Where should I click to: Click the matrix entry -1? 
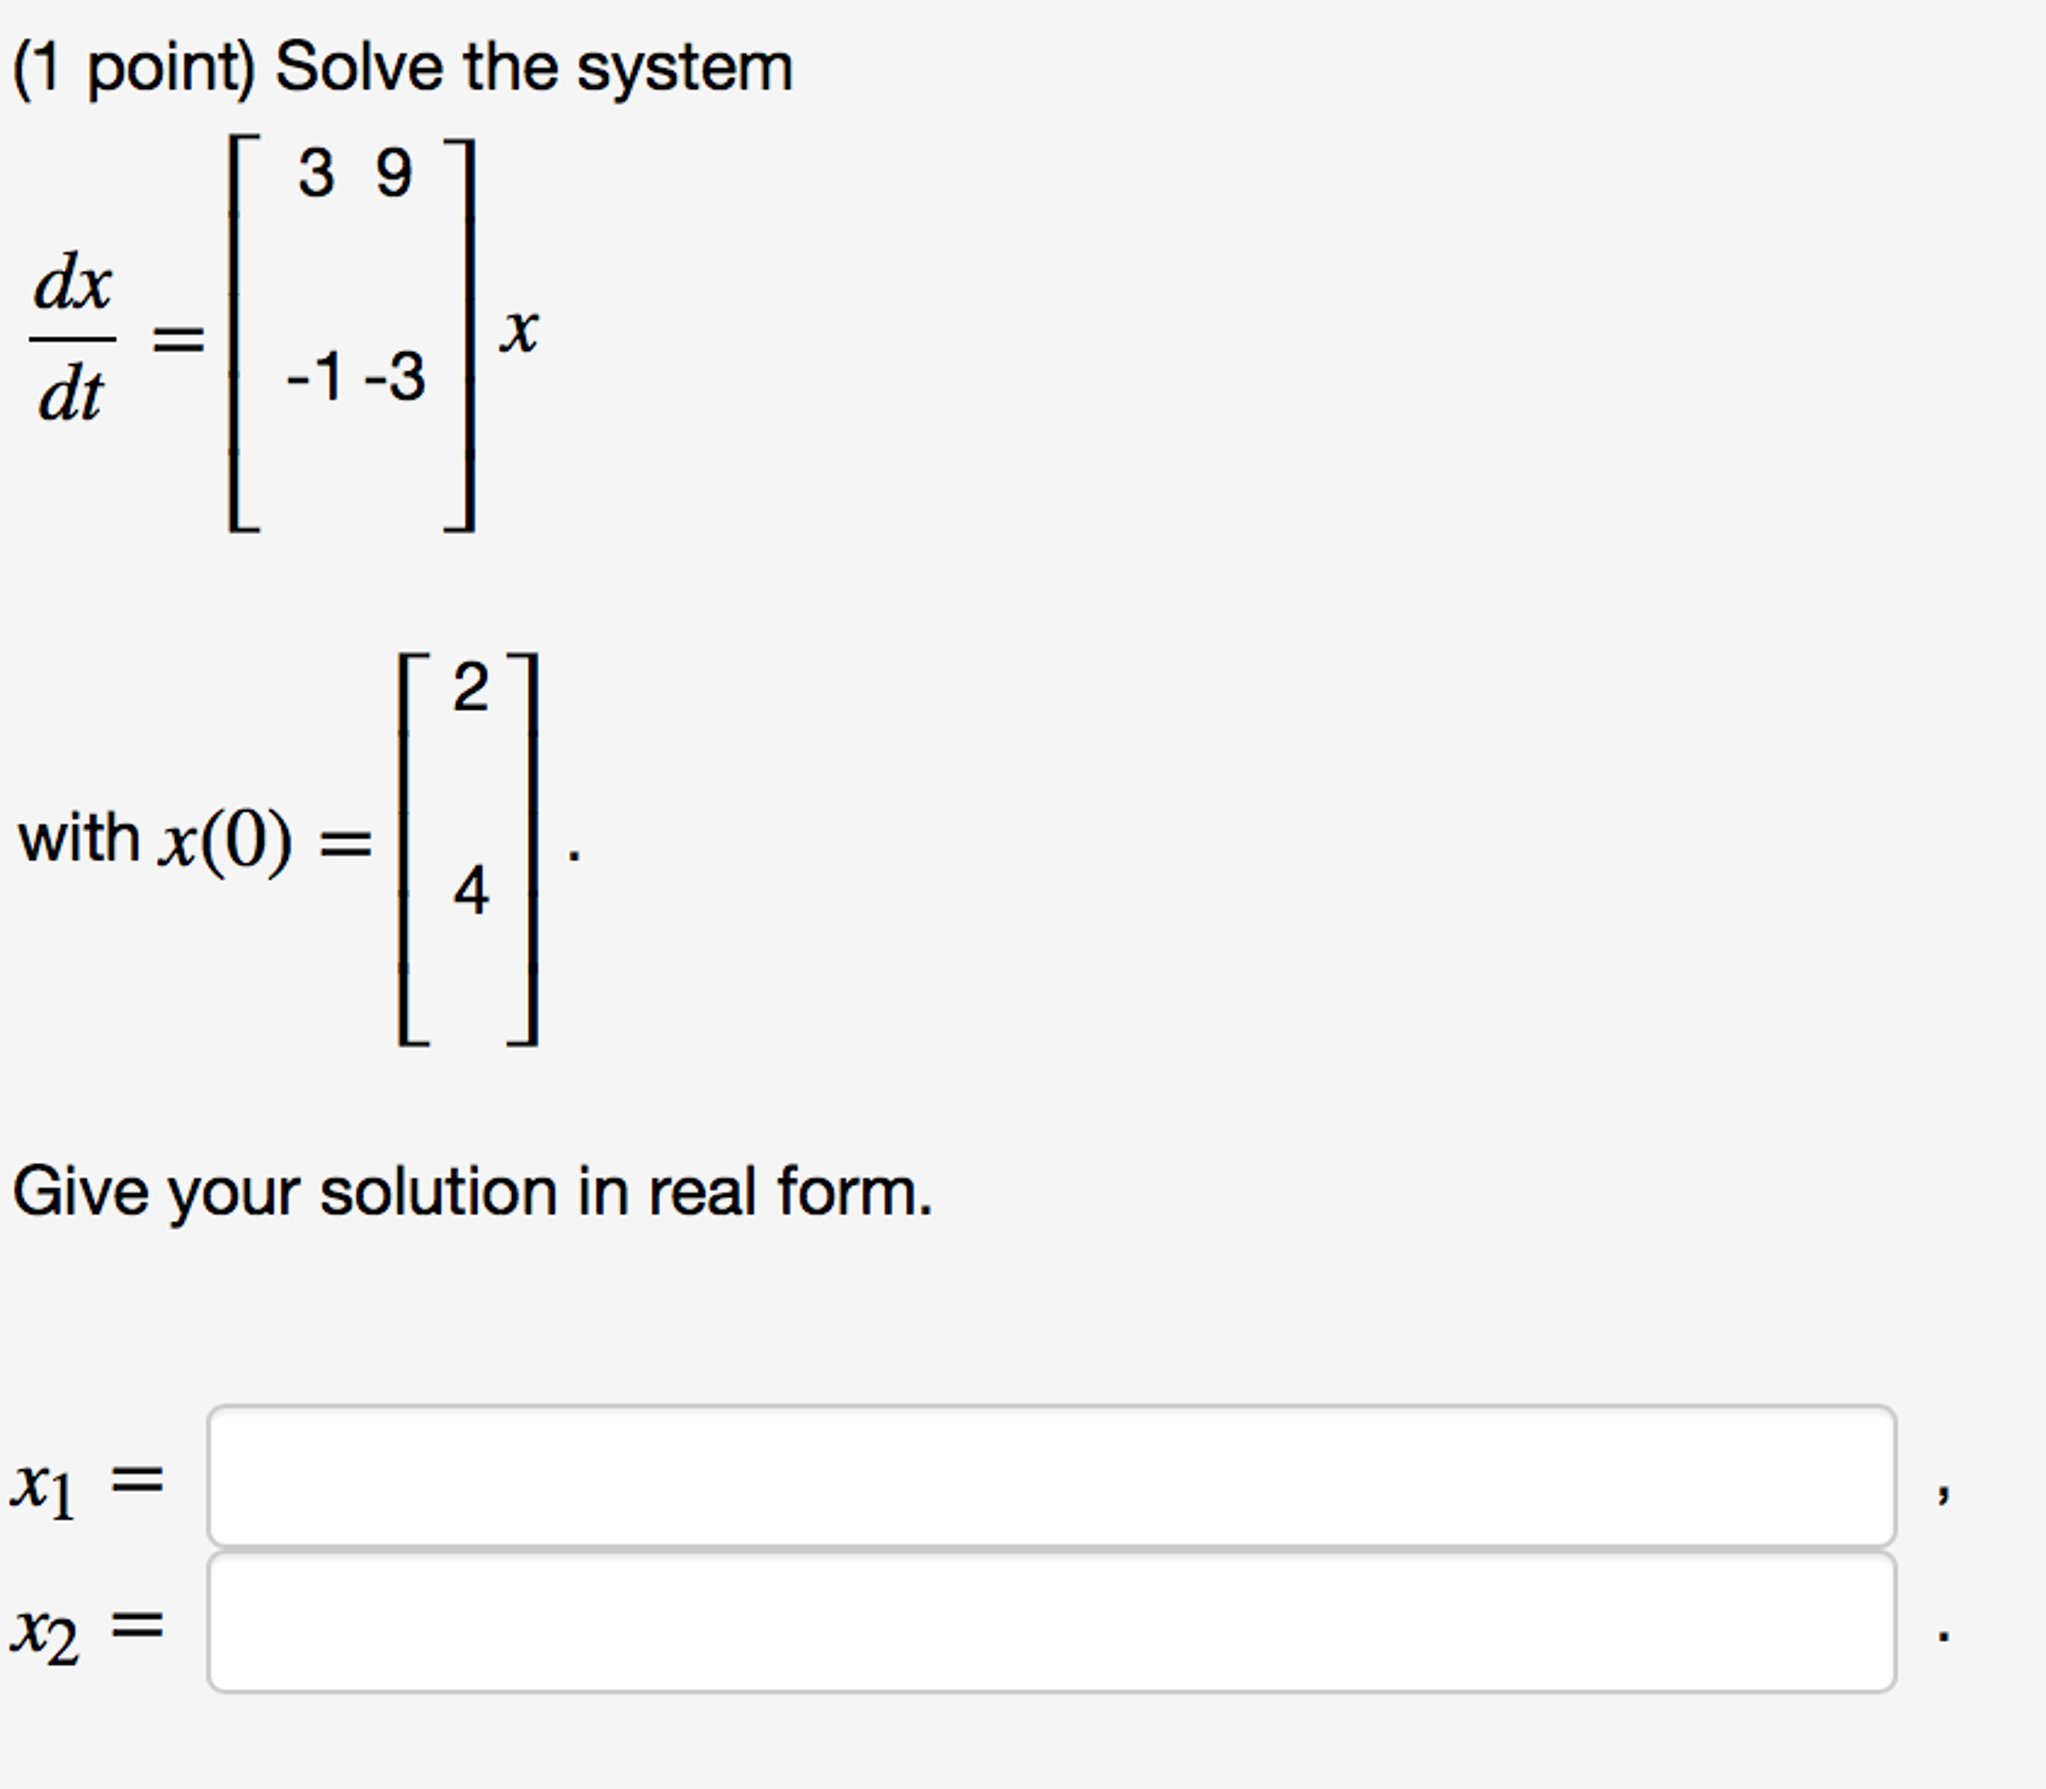[x=314, y=377]
